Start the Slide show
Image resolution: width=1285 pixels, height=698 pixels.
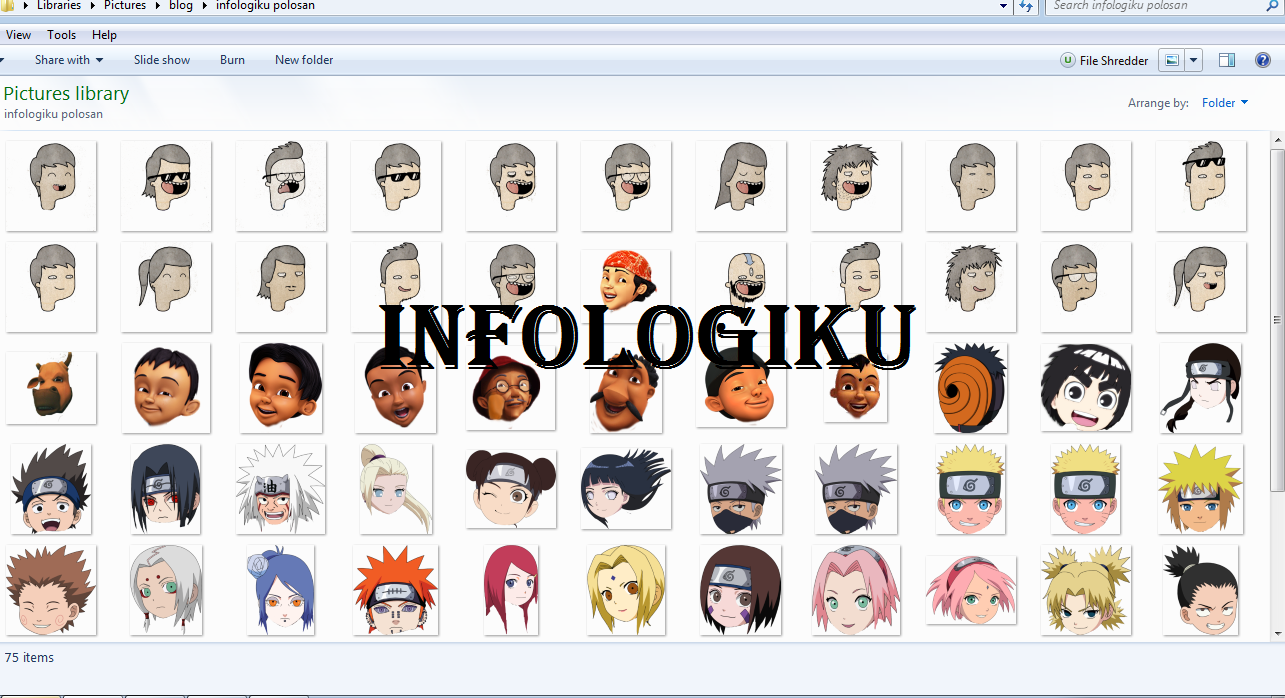pyautogui.click(x=162, y=60)
